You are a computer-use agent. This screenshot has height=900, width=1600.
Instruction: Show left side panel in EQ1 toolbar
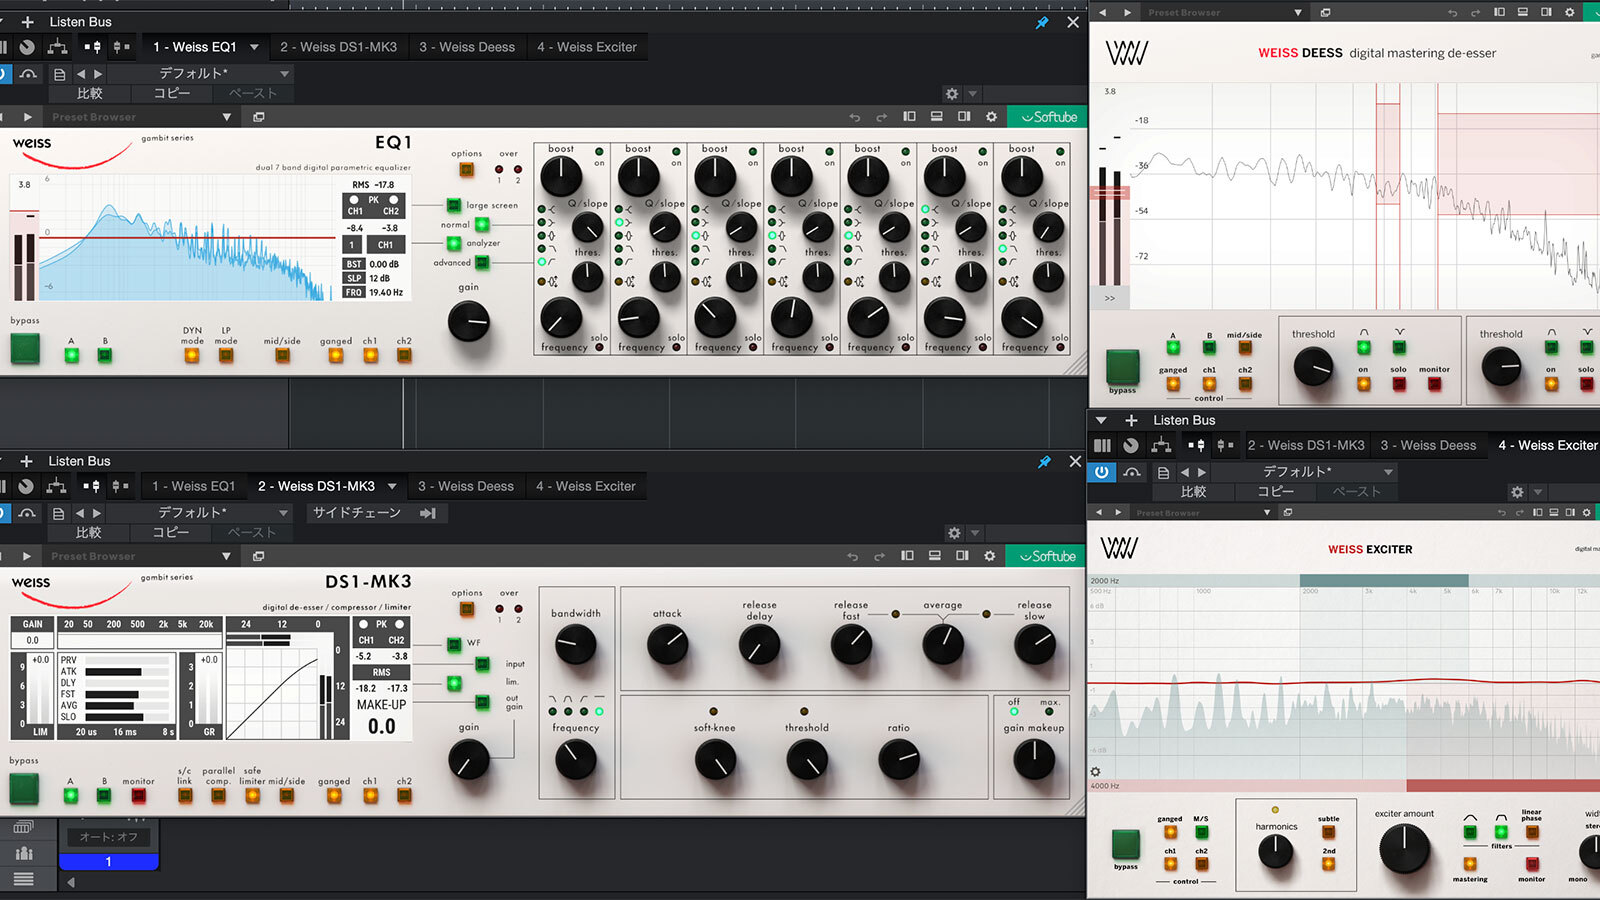pyautogui.click(x=909, y=117)
